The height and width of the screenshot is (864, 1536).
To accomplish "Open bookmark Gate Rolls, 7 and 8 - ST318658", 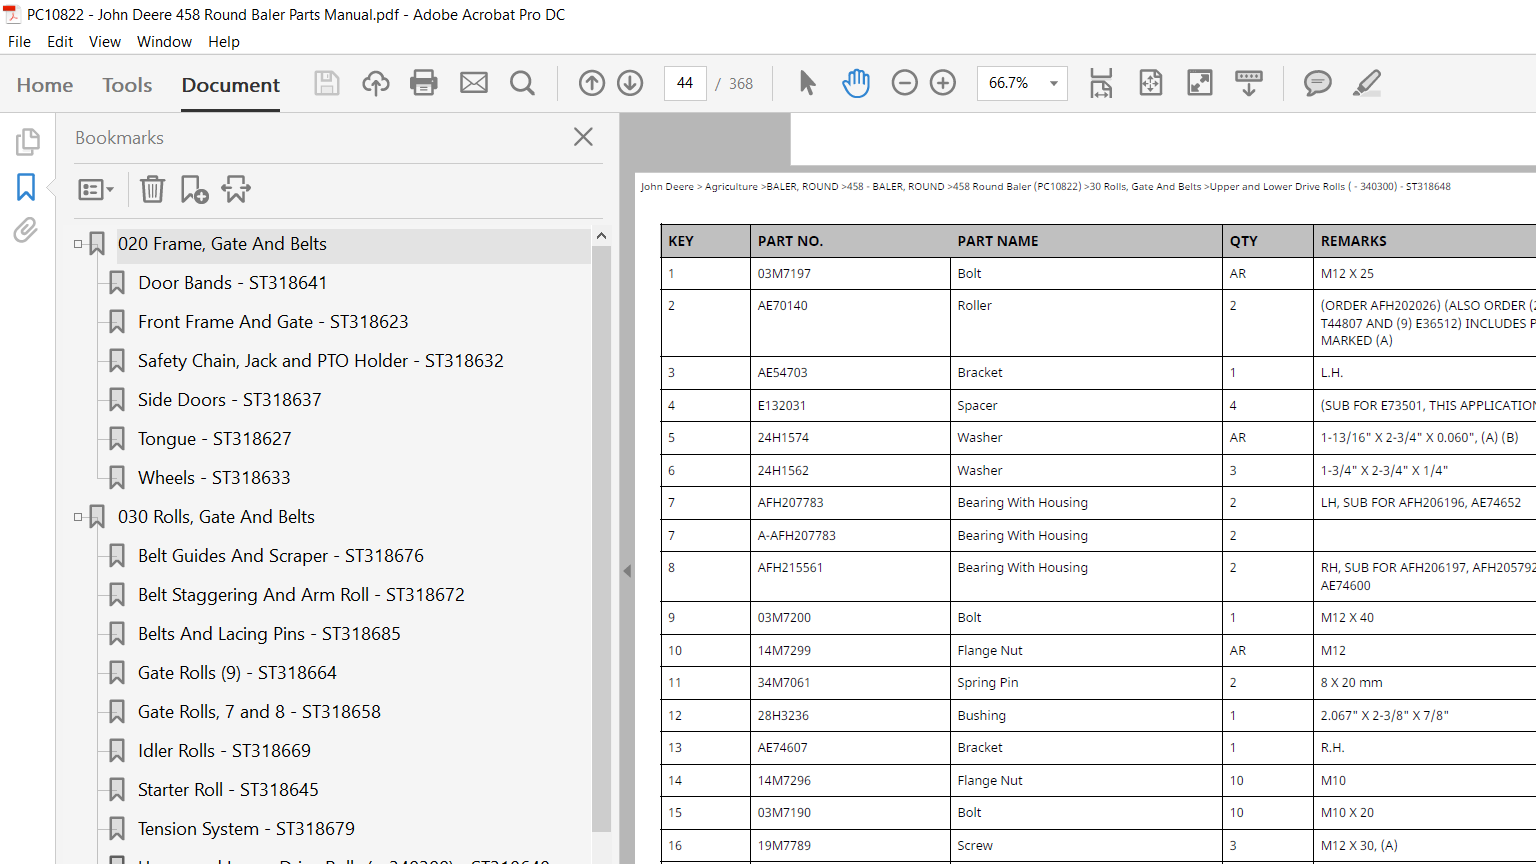I will click(259, 712).
